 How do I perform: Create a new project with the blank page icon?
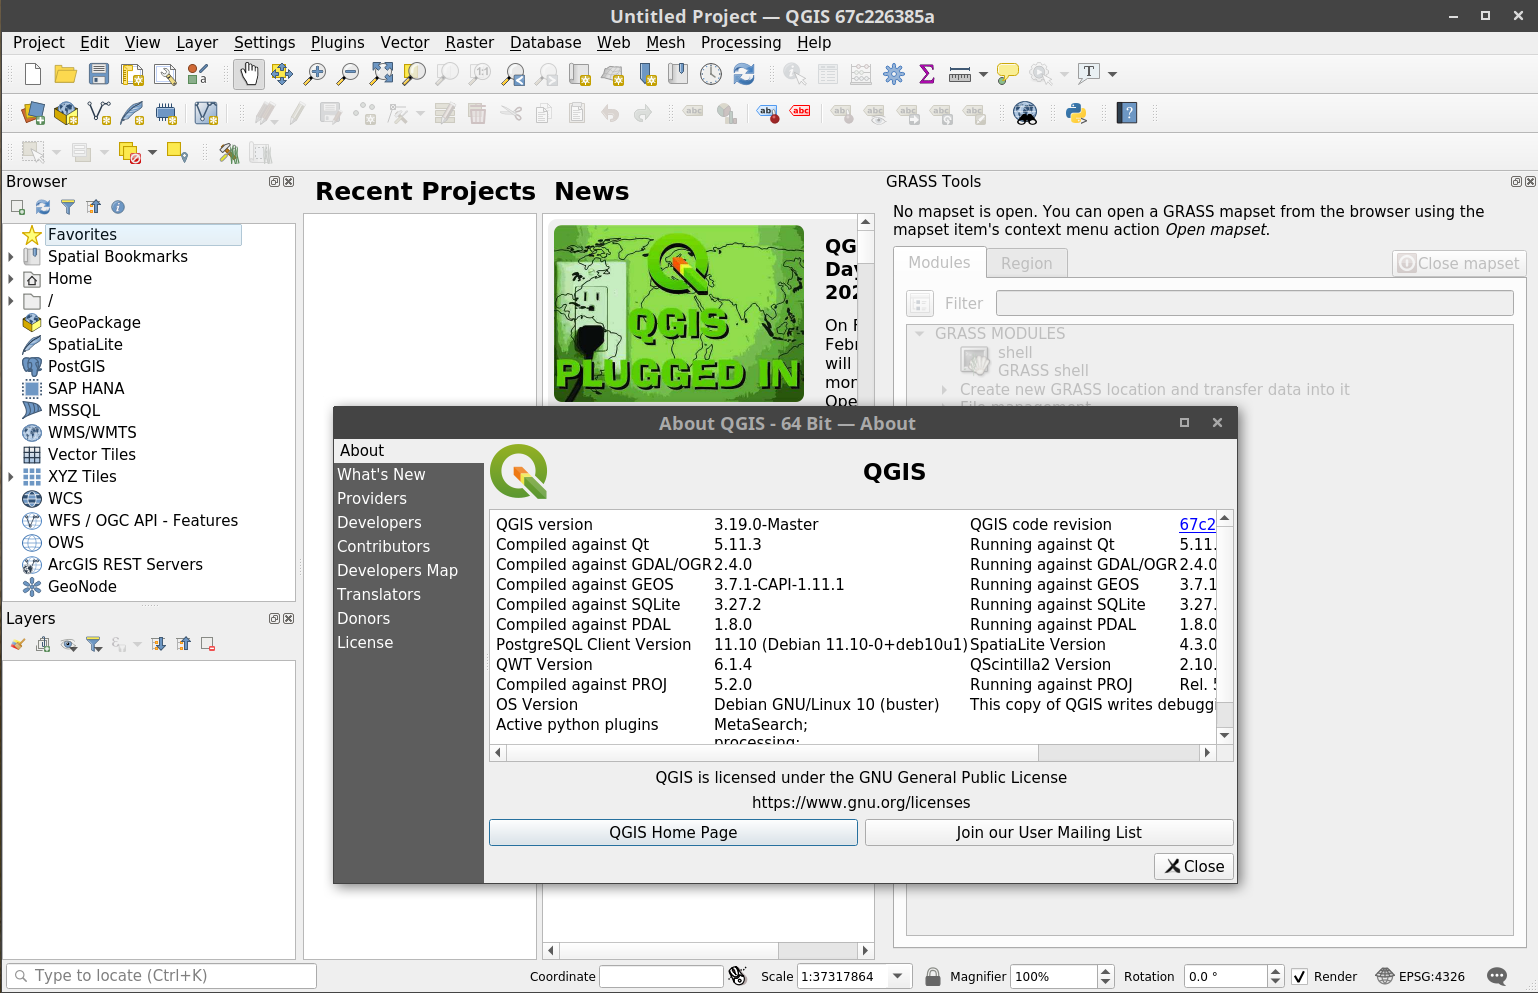(33, 74)
